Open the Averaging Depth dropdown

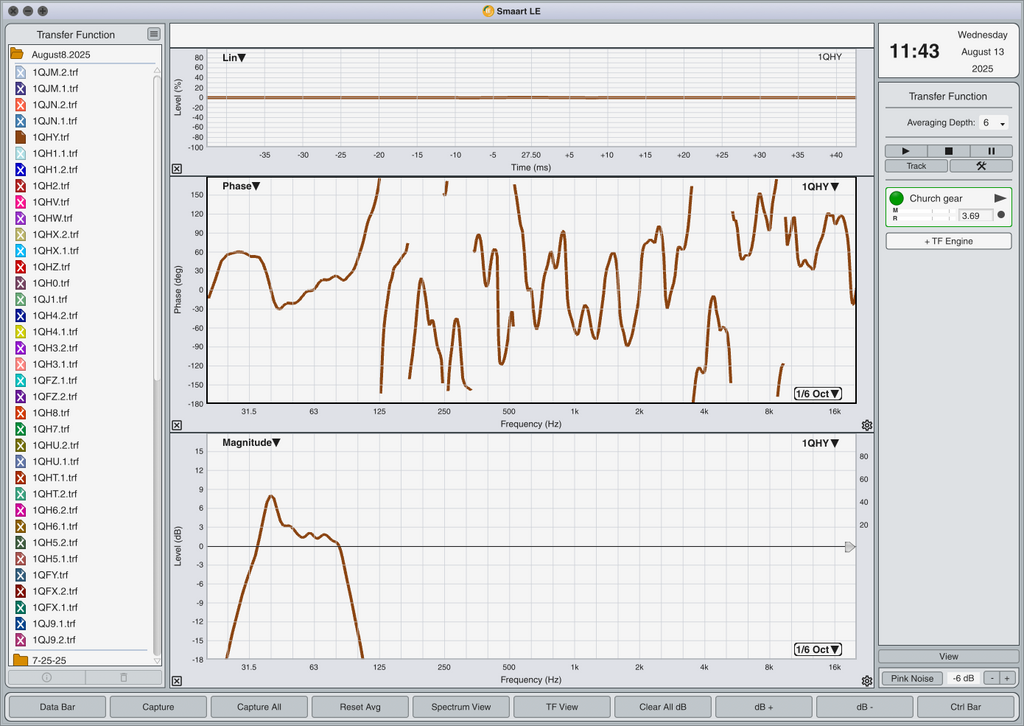[x=994, y=123]
